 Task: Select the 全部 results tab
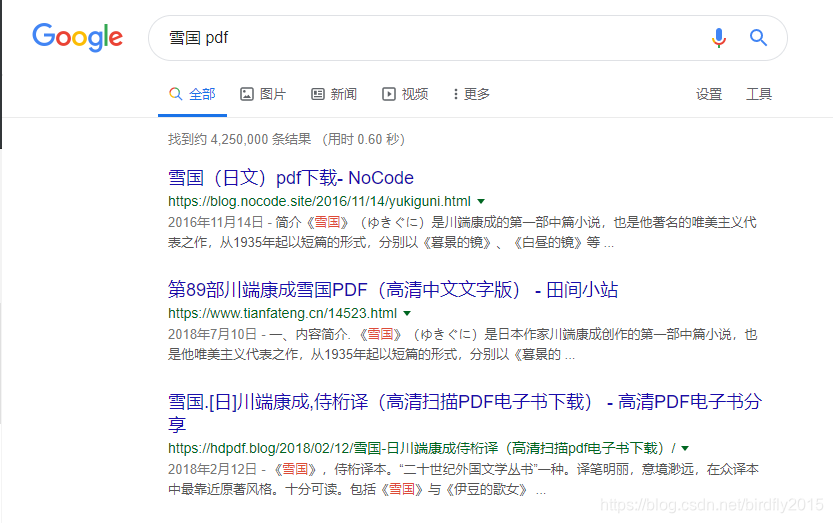192,94
